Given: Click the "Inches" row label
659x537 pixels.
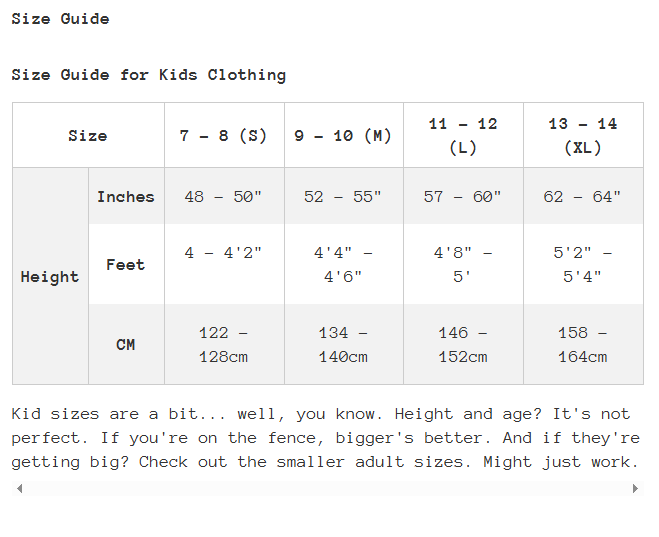Looking at the screenshot, I should [x=126, y=197].
